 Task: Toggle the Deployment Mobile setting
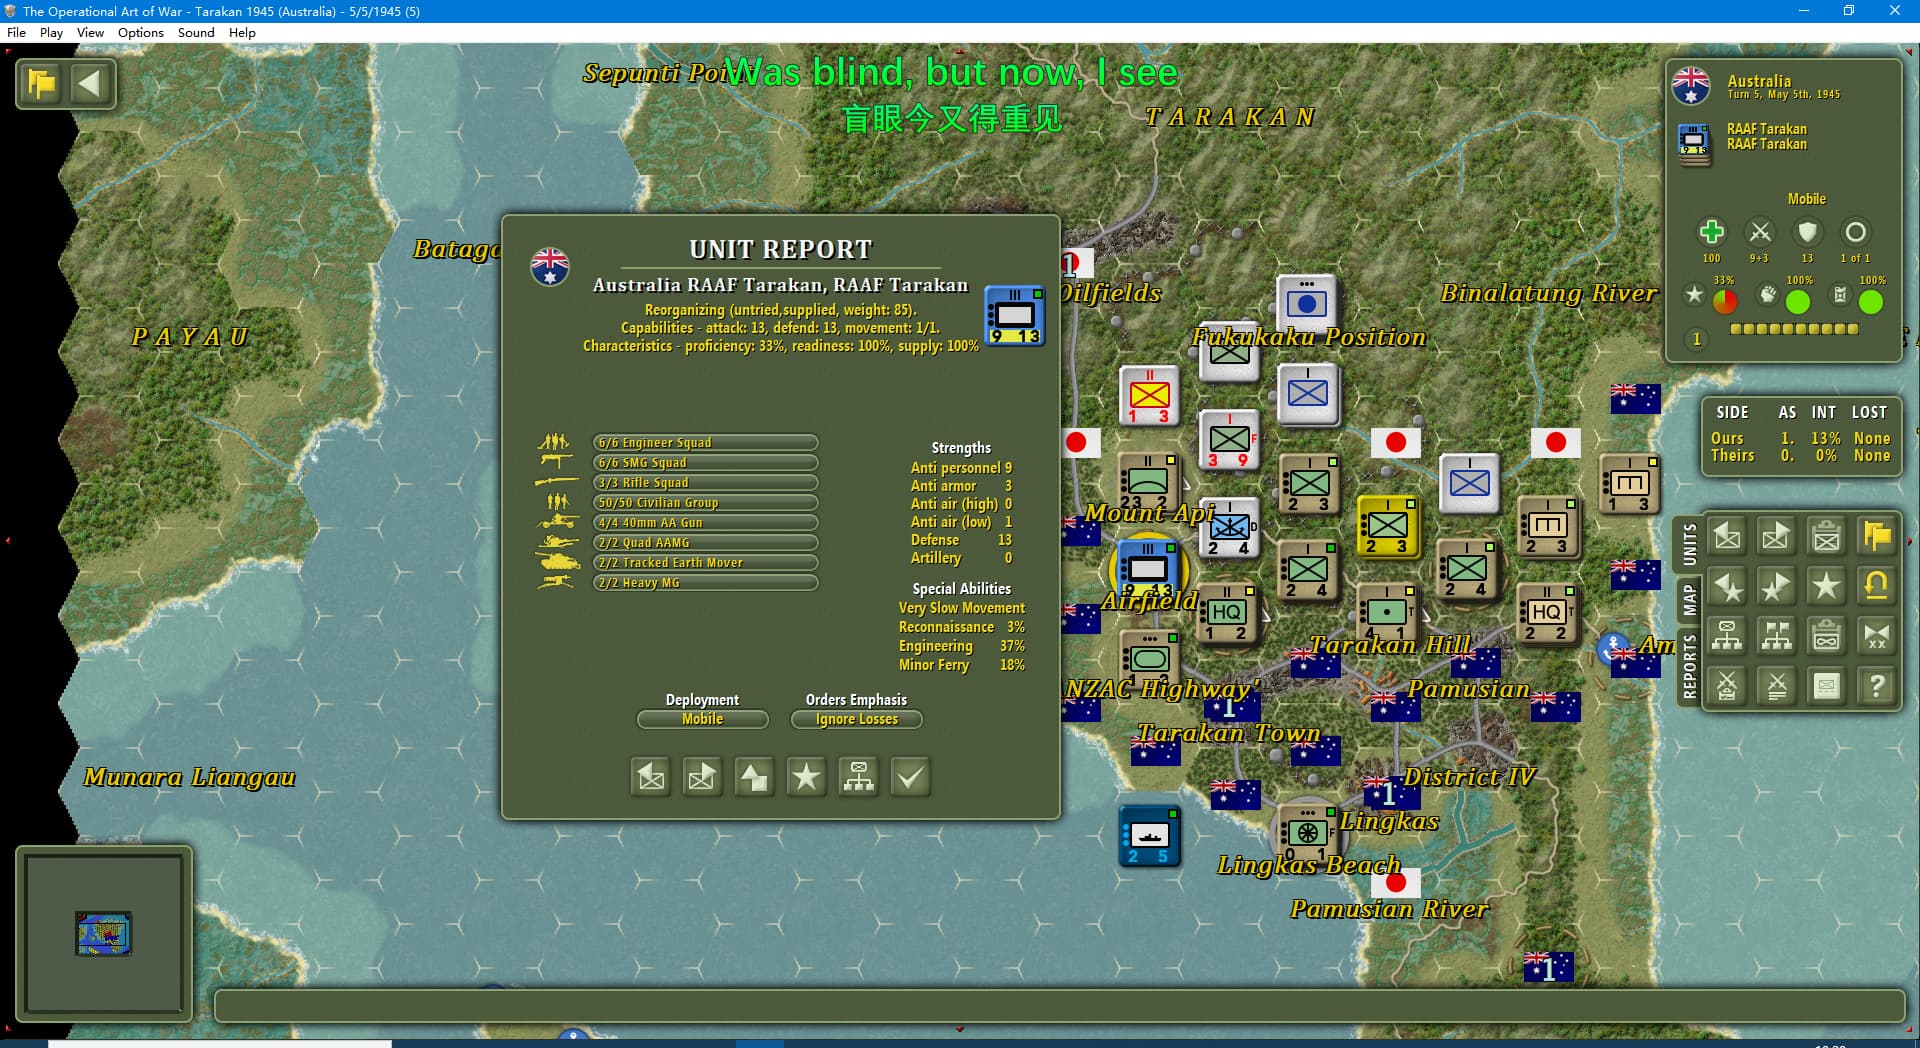pos(702,719)
